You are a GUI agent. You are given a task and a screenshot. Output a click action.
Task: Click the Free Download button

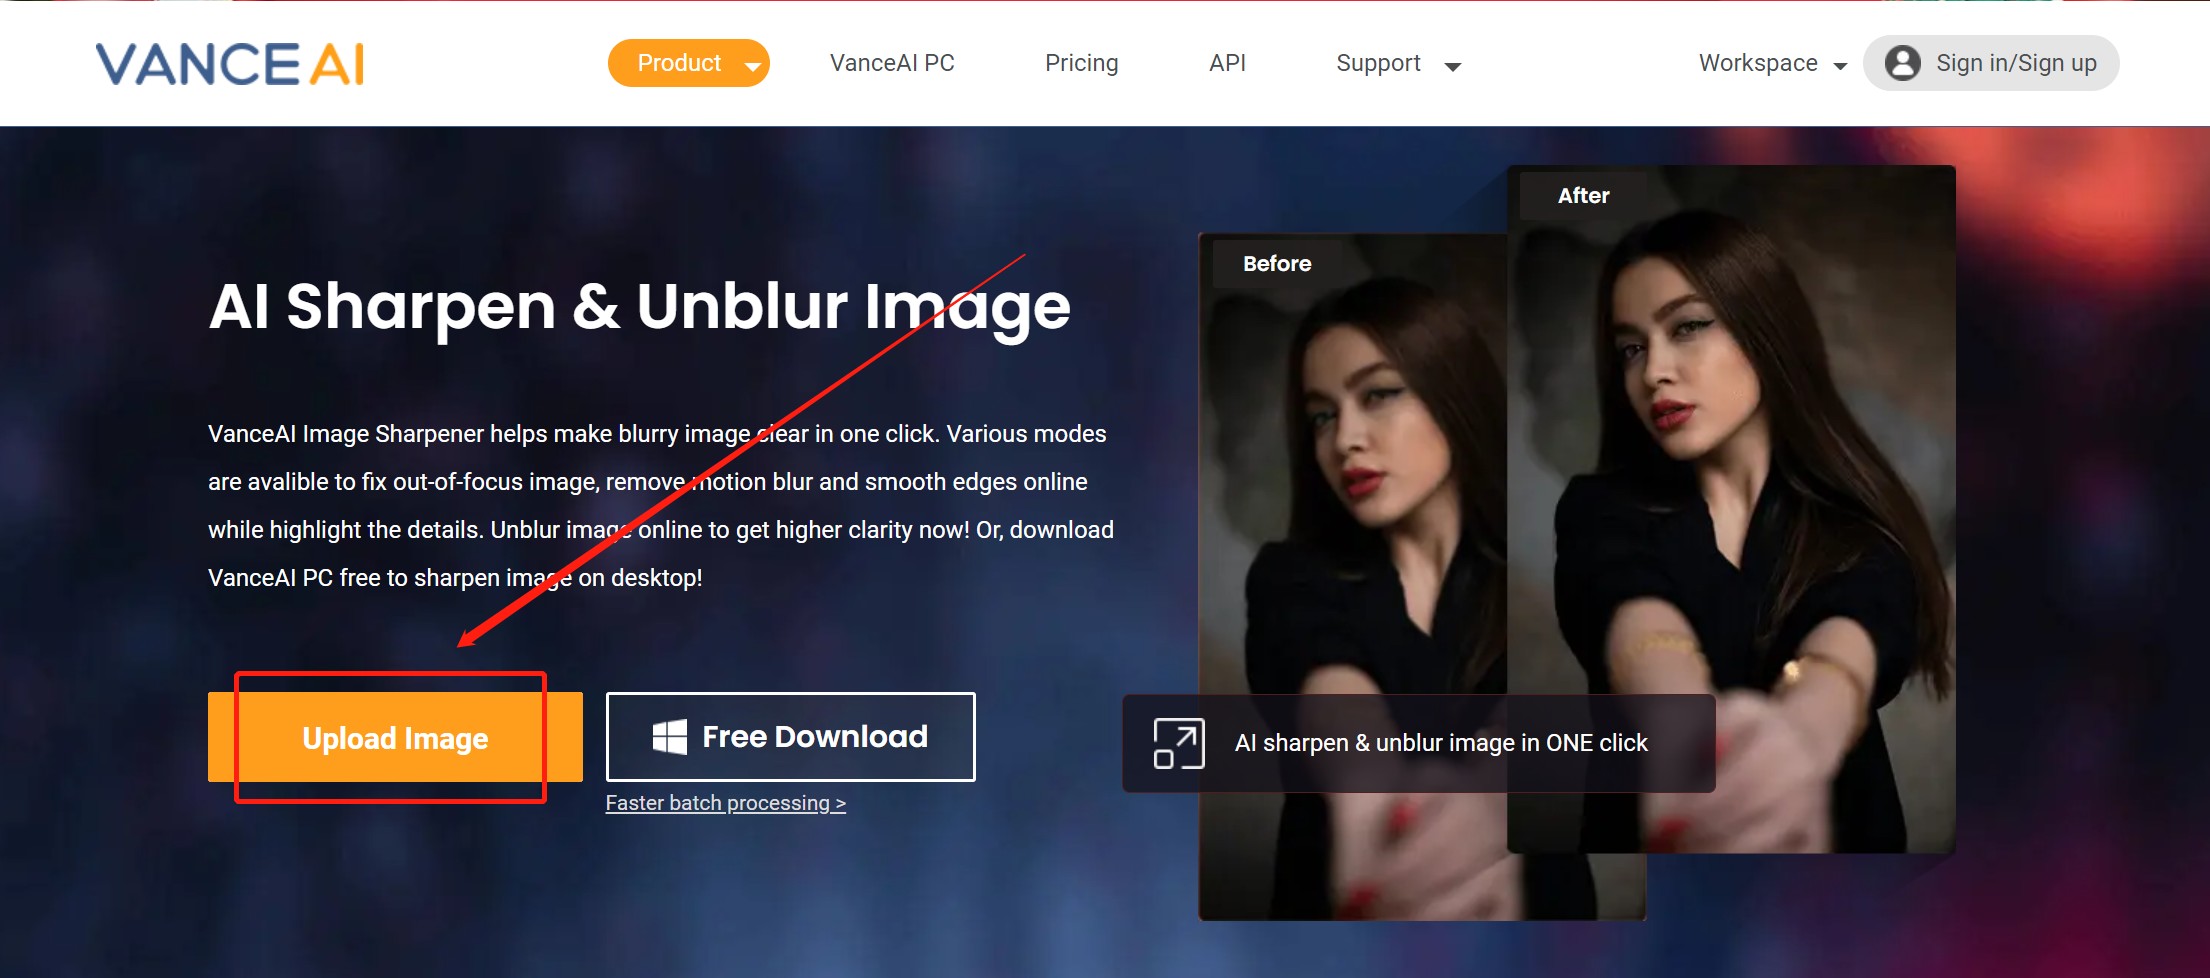(790, 737)
